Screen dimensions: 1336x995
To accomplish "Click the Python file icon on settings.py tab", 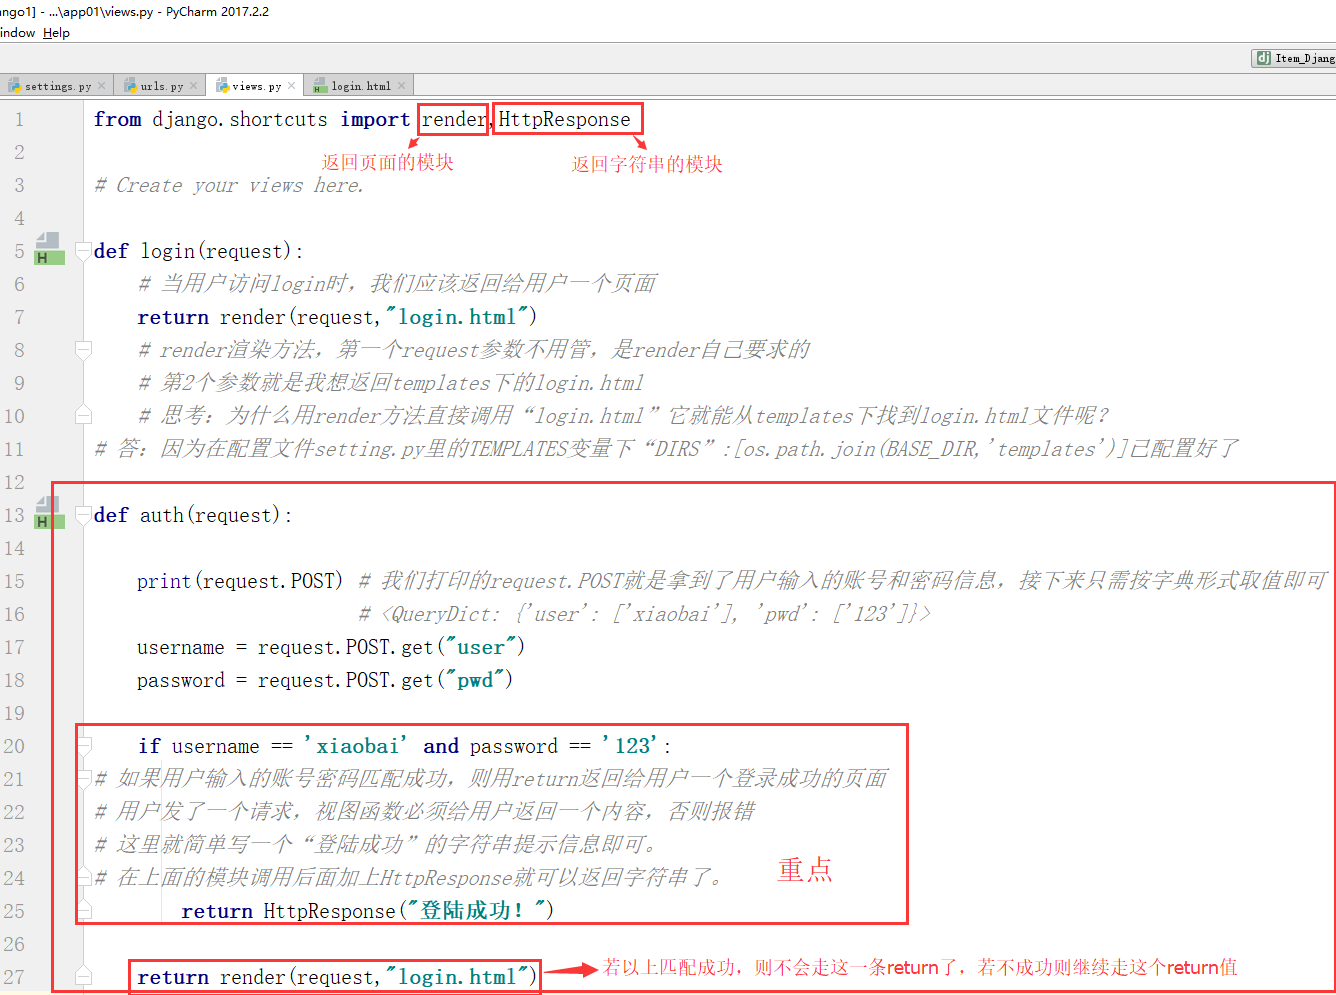I will (x=14, y=86).
